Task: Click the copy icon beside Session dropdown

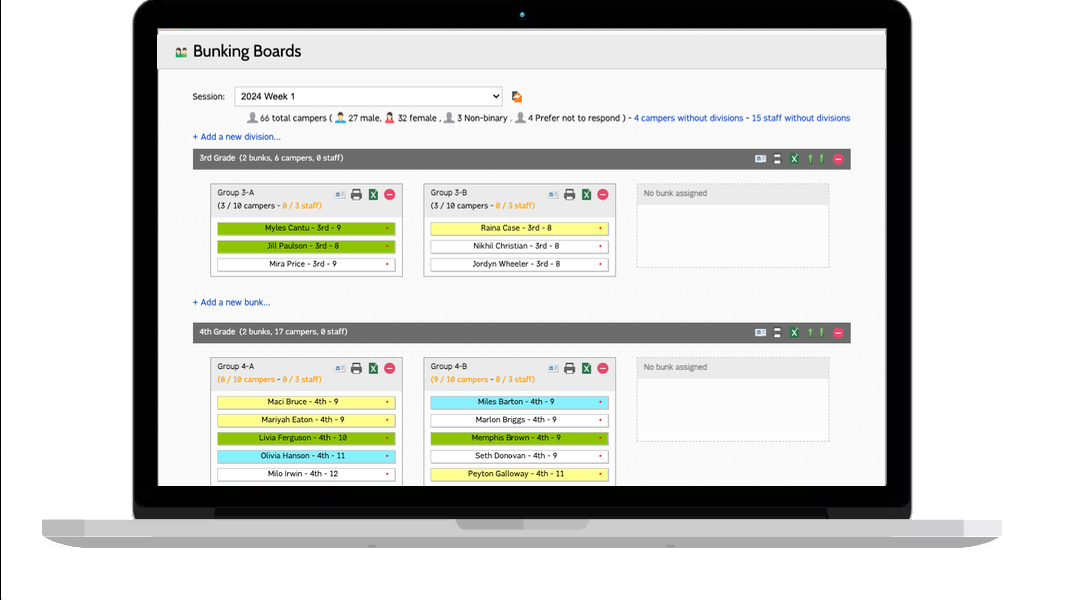Action: coord(517,97)
